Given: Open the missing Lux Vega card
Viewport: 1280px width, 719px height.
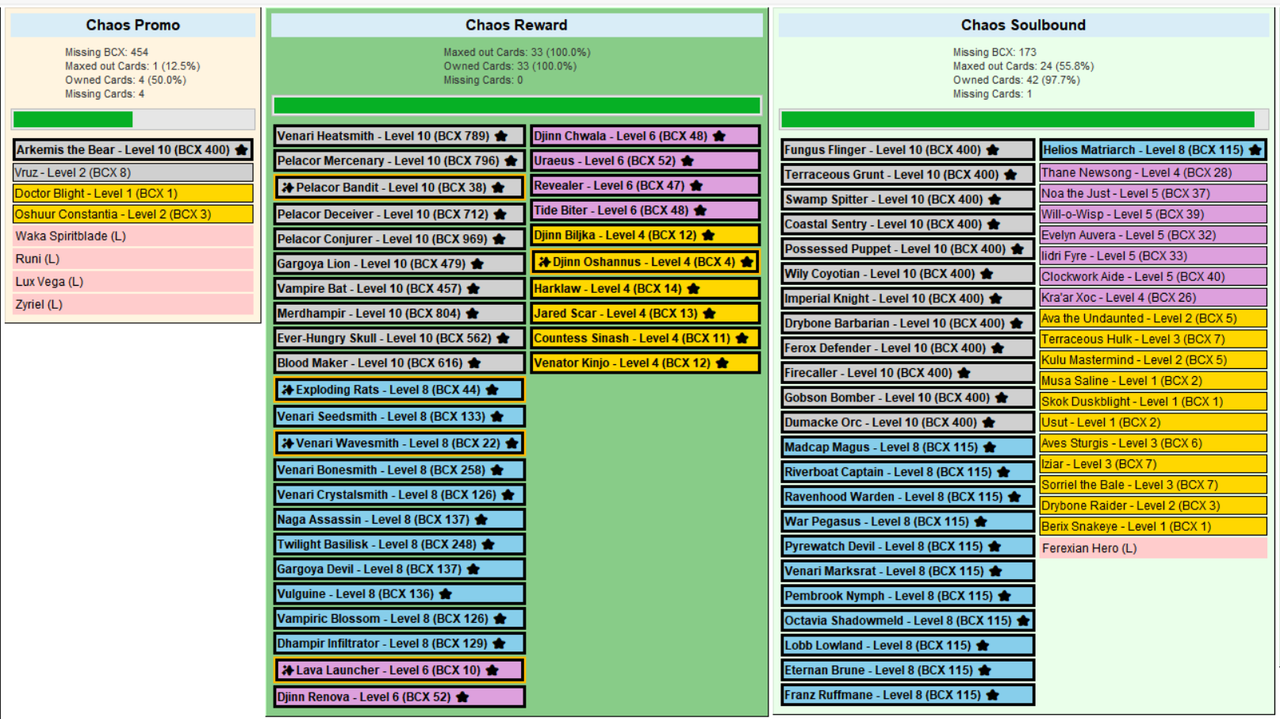Looking at the screenshot, I should (x=133, y=282).
